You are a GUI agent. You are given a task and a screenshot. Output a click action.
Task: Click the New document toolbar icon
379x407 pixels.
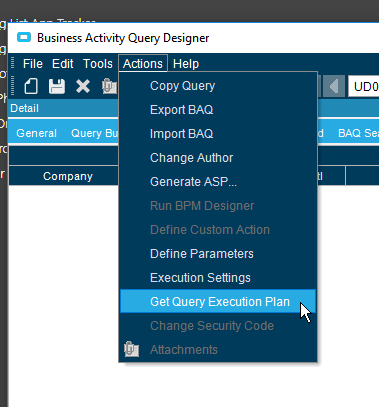31,86
